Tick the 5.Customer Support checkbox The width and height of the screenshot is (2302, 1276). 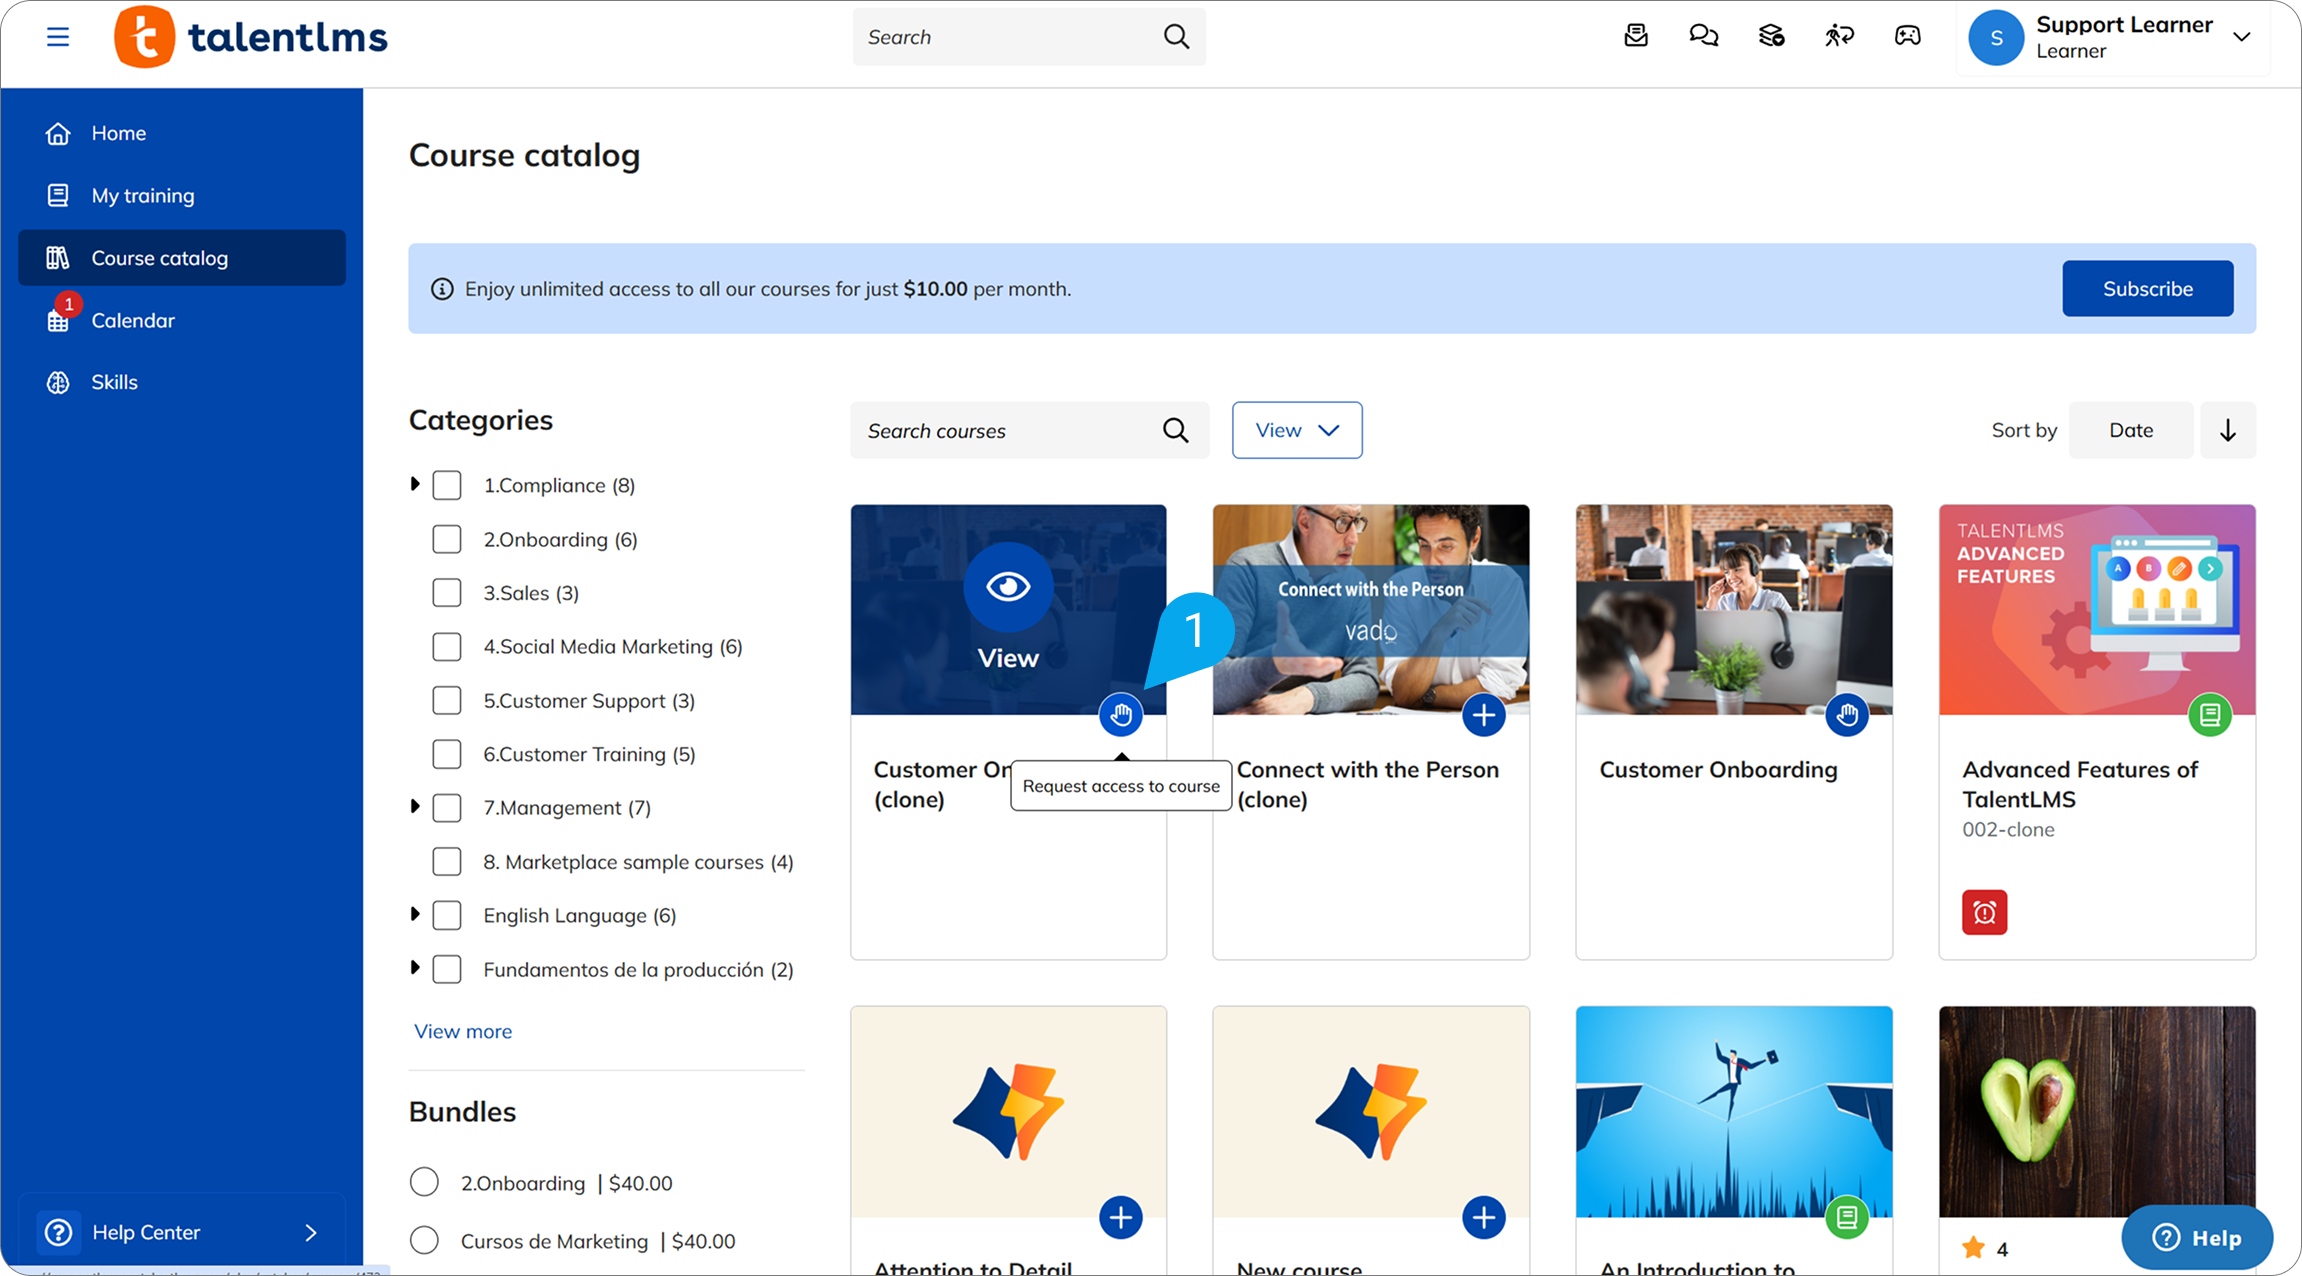pos(447,700)
